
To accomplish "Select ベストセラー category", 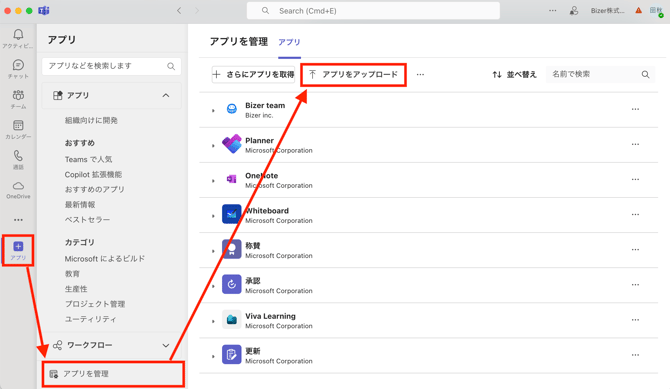I will tap(87, 219).
